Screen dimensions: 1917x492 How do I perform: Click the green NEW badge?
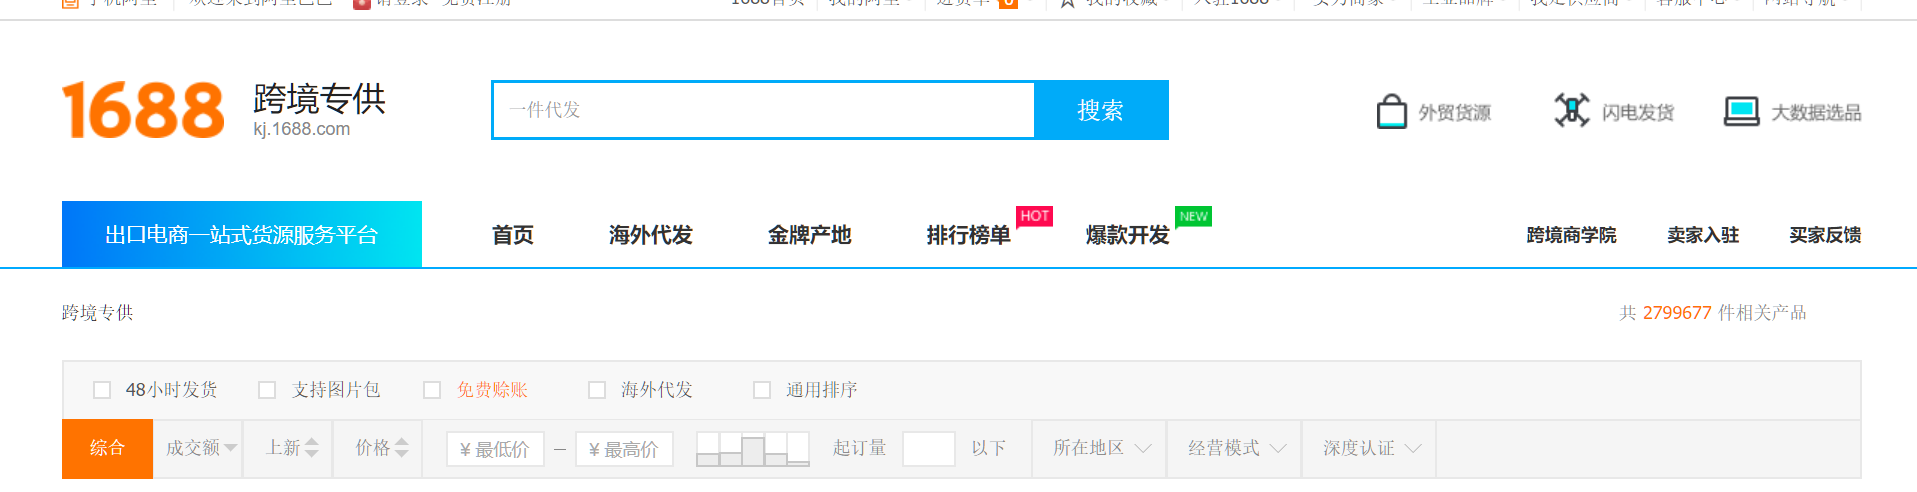[x=1193, y=216]
